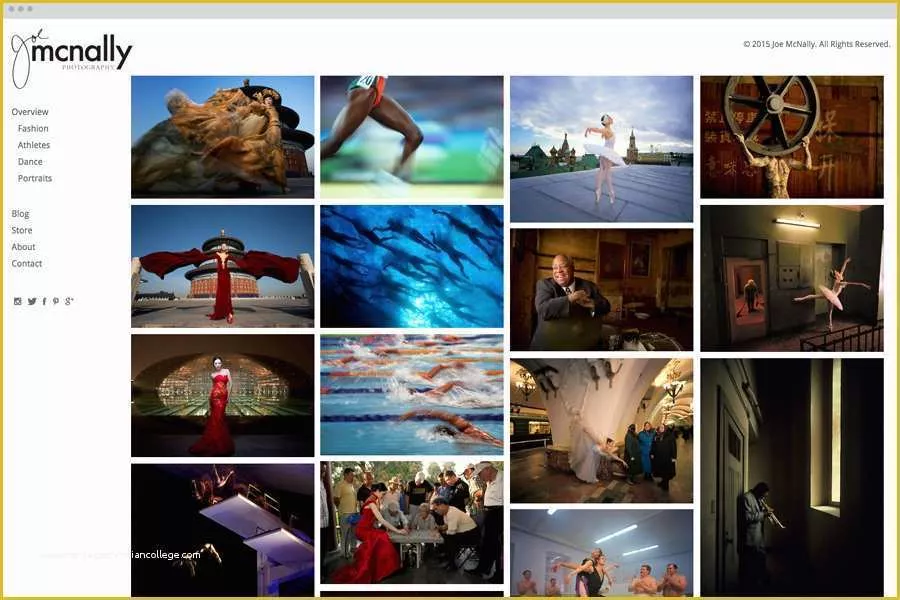Open the swimming race lanes photo
Image resolution: width=900 pixels, height=600 pixels.
pos(412,395)
